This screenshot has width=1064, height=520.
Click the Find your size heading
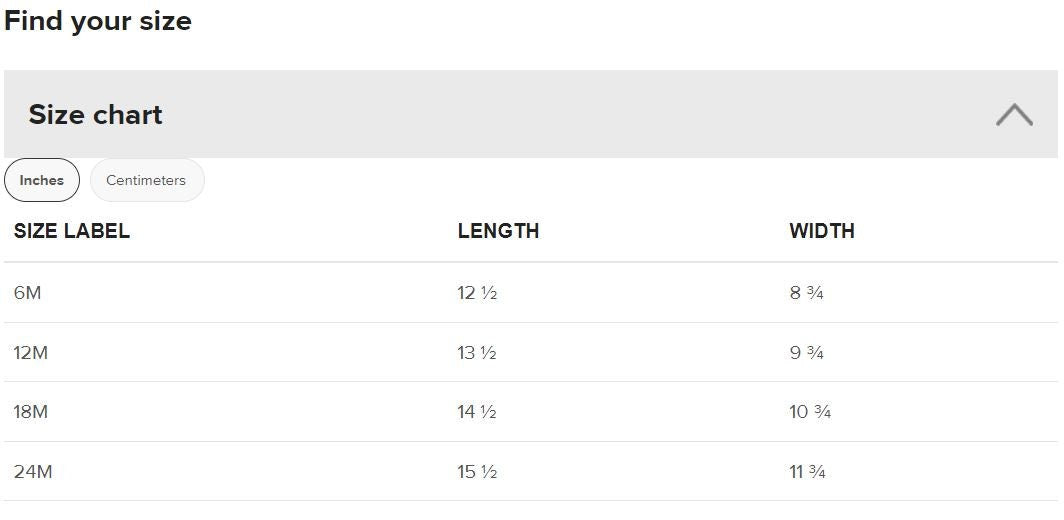[x=98, y=21]
